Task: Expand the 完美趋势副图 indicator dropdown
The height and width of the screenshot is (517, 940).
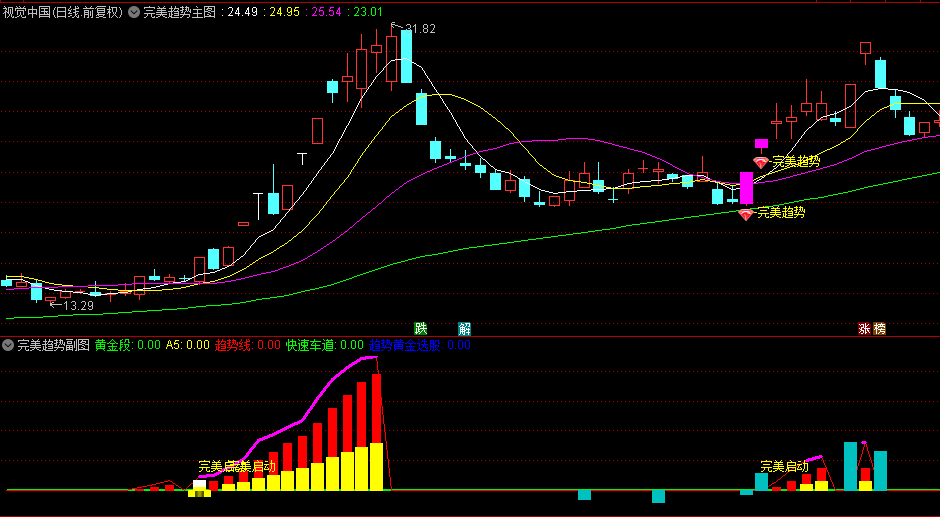Action: [x=8, y=345]
